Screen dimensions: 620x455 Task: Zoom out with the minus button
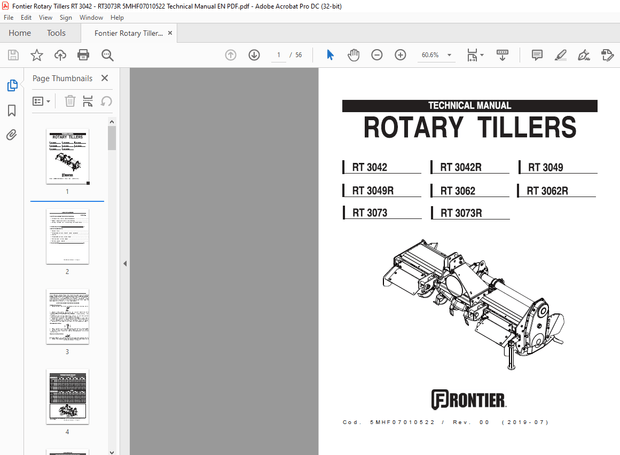pos(377,55)
